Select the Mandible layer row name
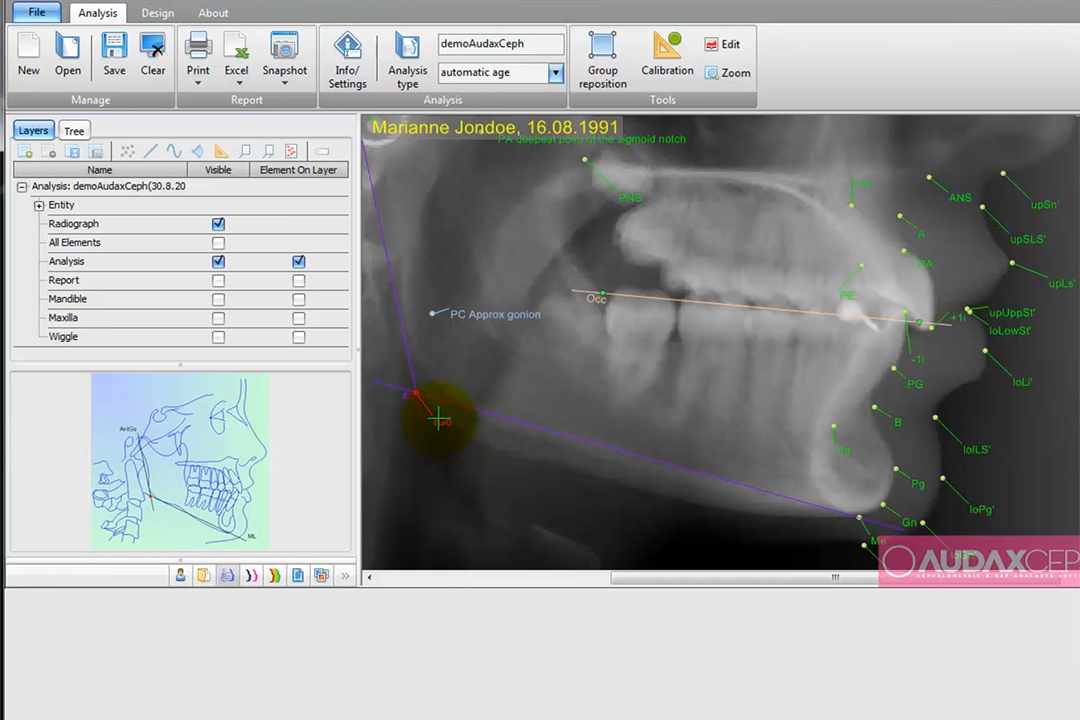 click(x=68, y=299)
